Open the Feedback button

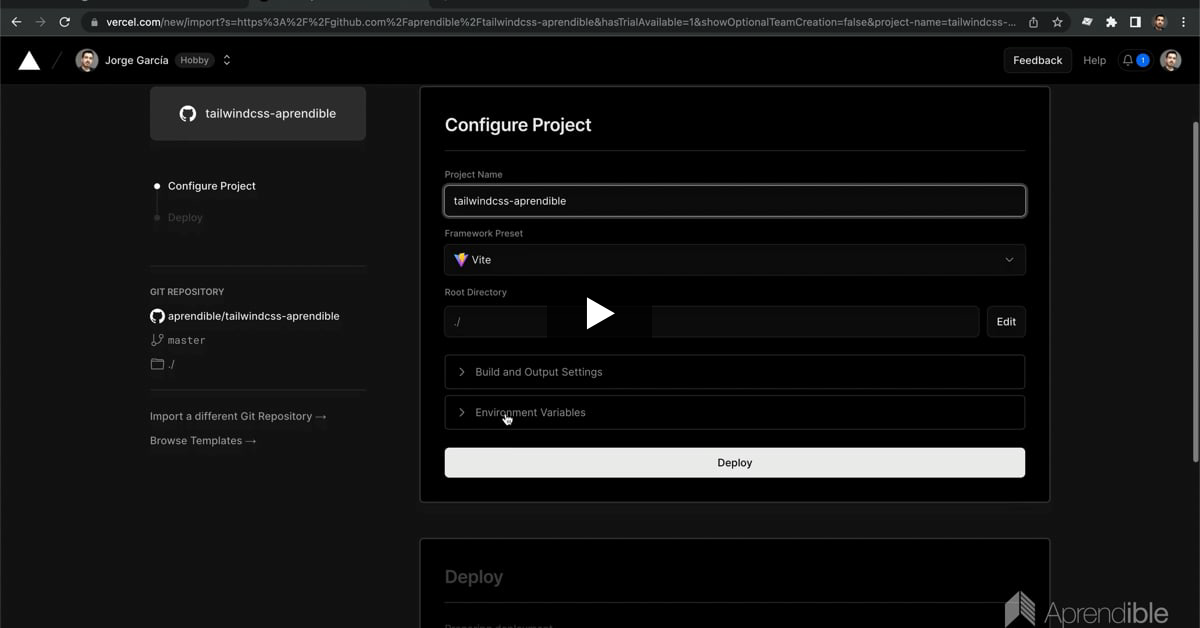click(x=1037, y=60)
